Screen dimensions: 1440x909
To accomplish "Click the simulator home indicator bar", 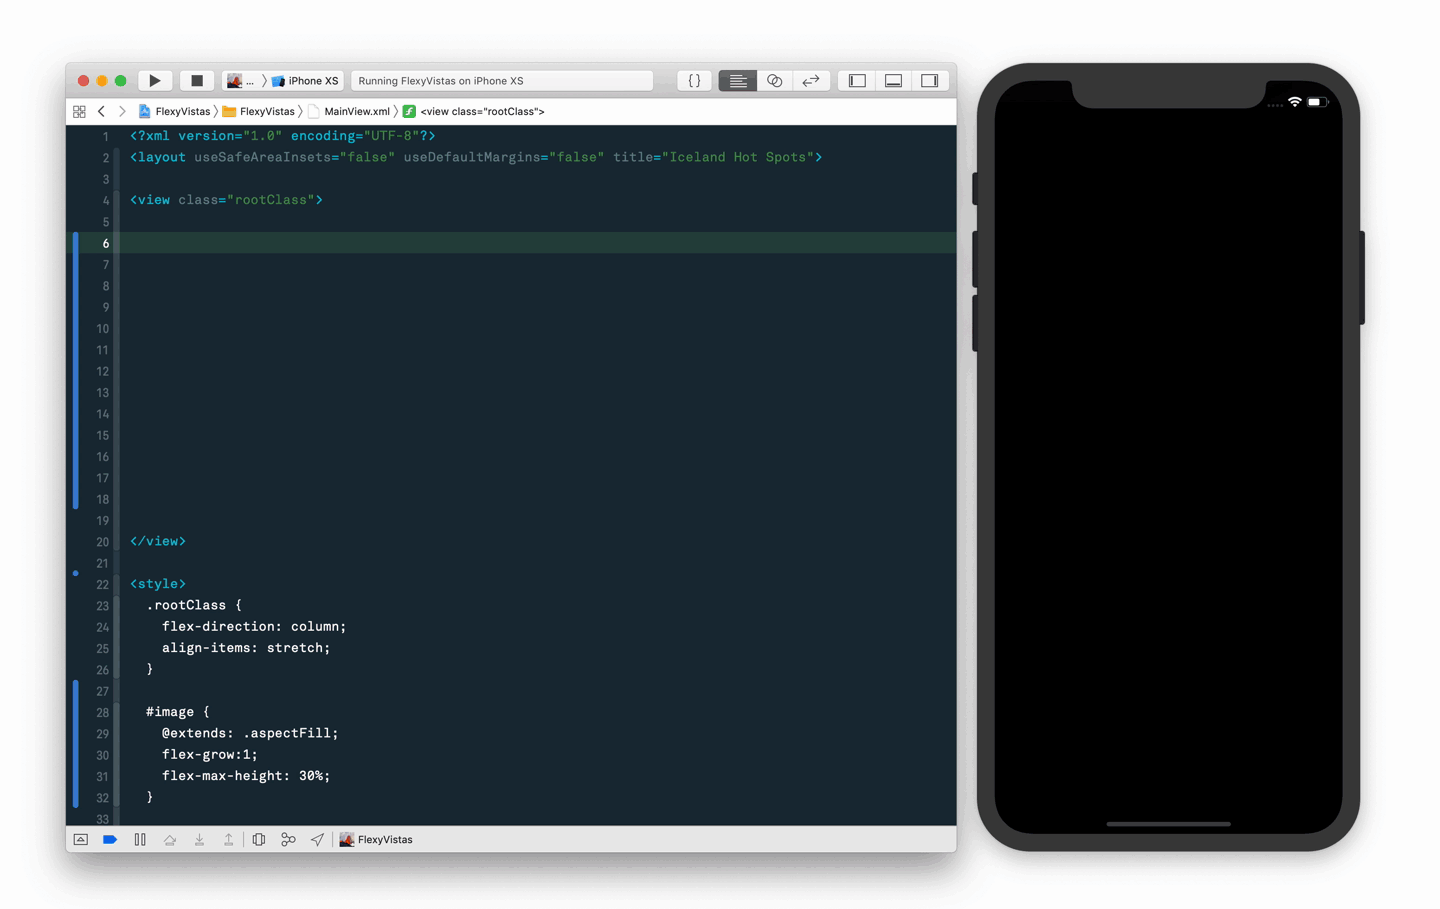I will (1168, 824).
